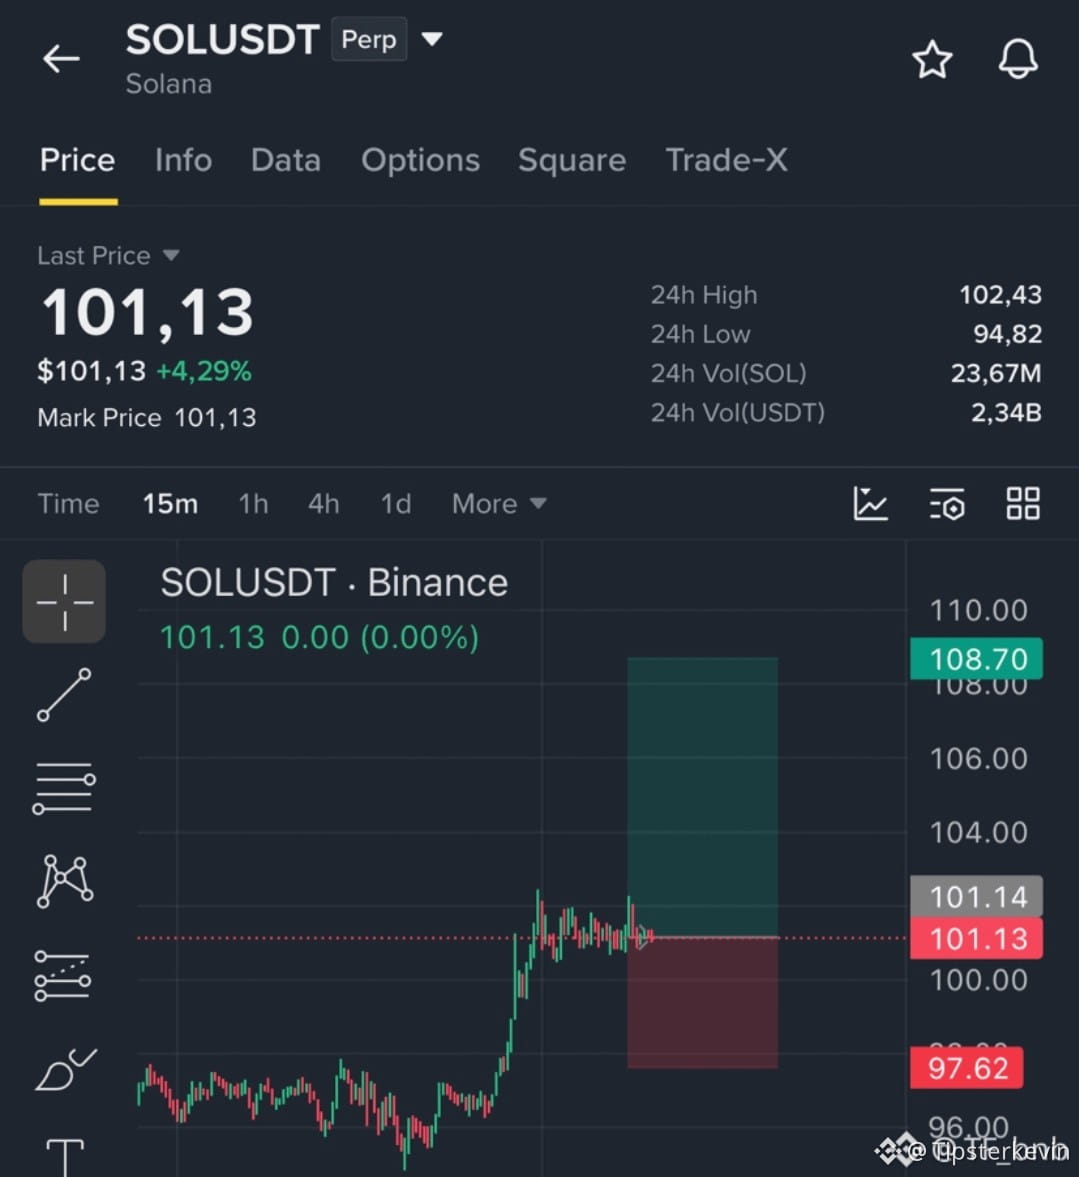
Task: Click the green take-profit zone on chart
Action: (703, 797)
